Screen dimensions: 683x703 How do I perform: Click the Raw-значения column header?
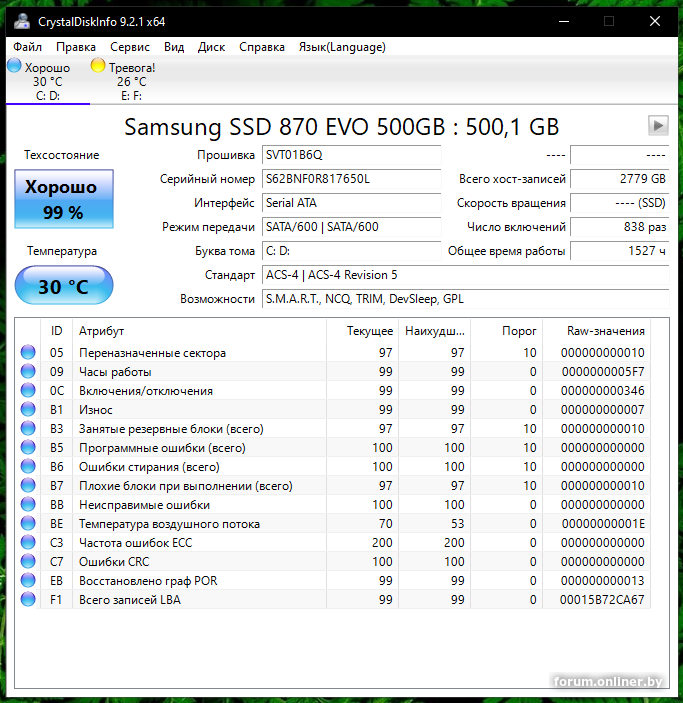(596, 331)
